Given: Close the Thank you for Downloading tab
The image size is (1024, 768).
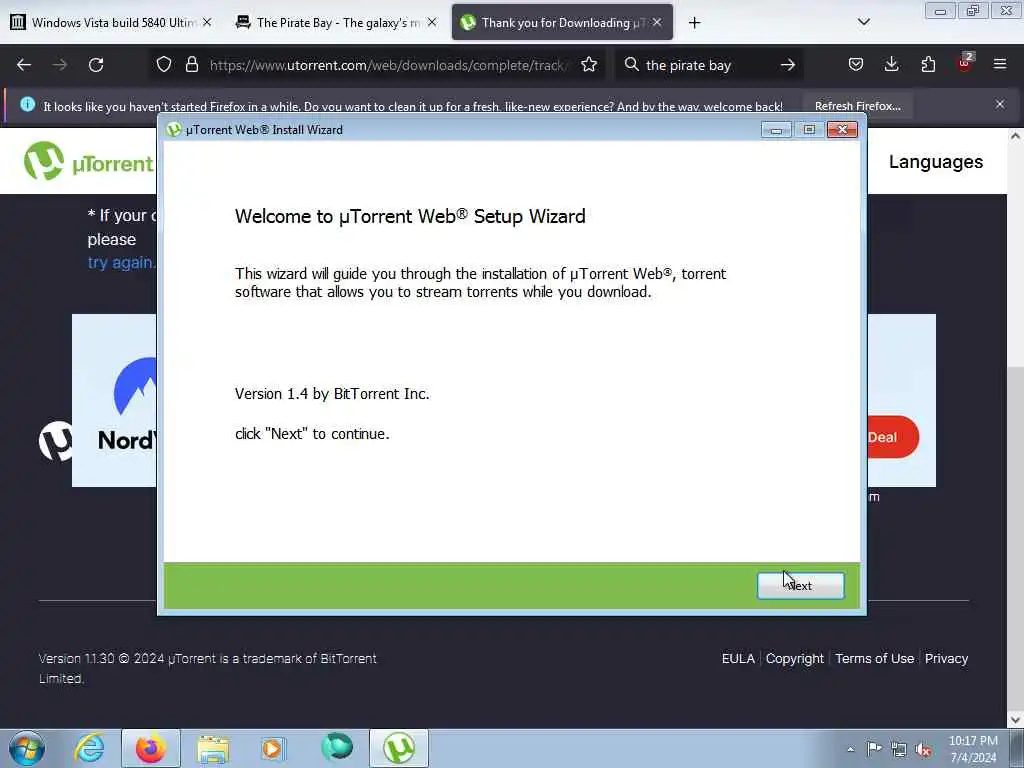Looking at the screenshot, I should click(657, 22).
